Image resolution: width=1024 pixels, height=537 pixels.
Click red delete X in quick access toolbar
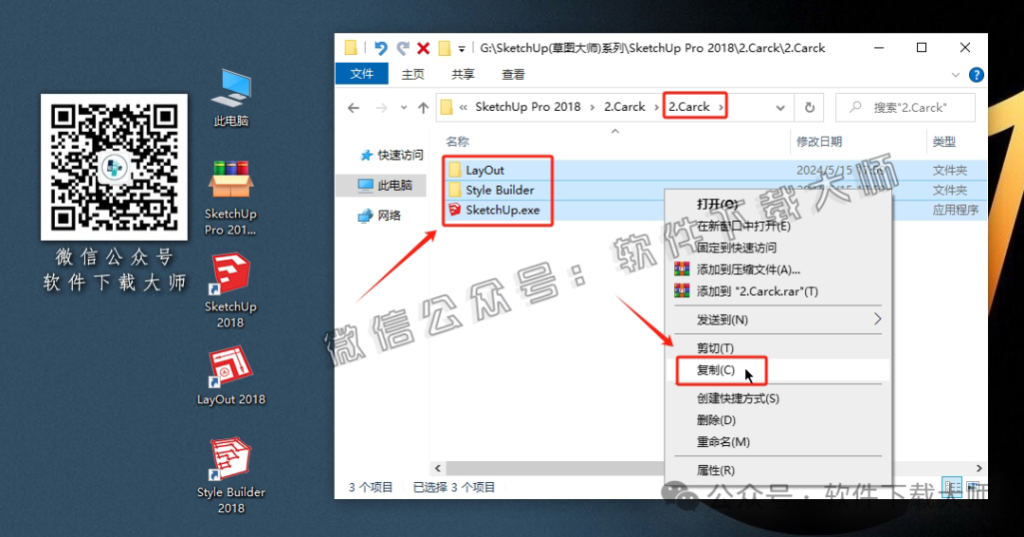(423, 48)
